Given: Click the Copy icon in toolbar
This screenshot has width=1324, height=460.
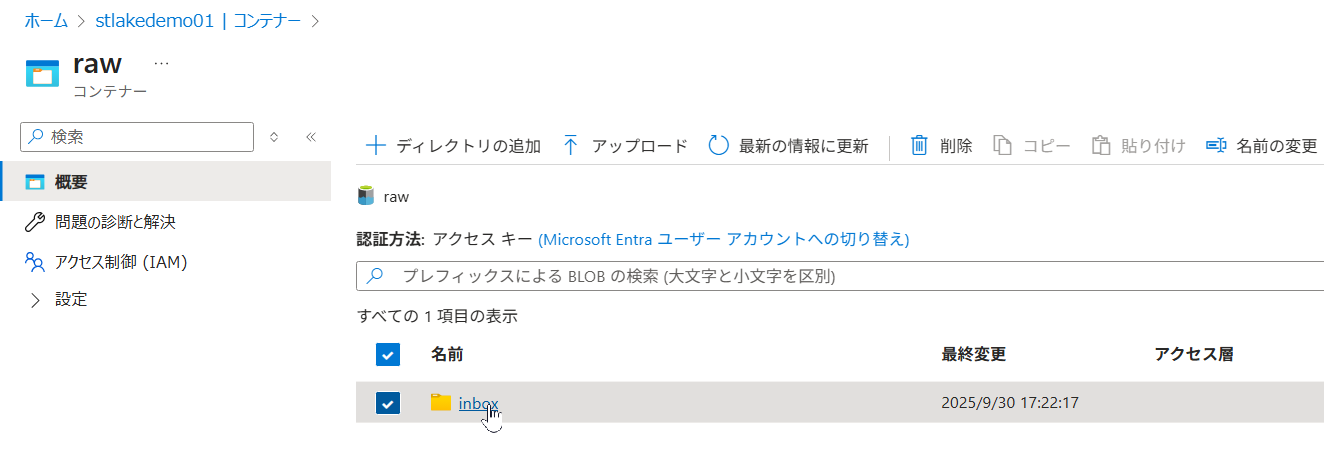Looking at the screenshot, I should (x=1002, y=146).
